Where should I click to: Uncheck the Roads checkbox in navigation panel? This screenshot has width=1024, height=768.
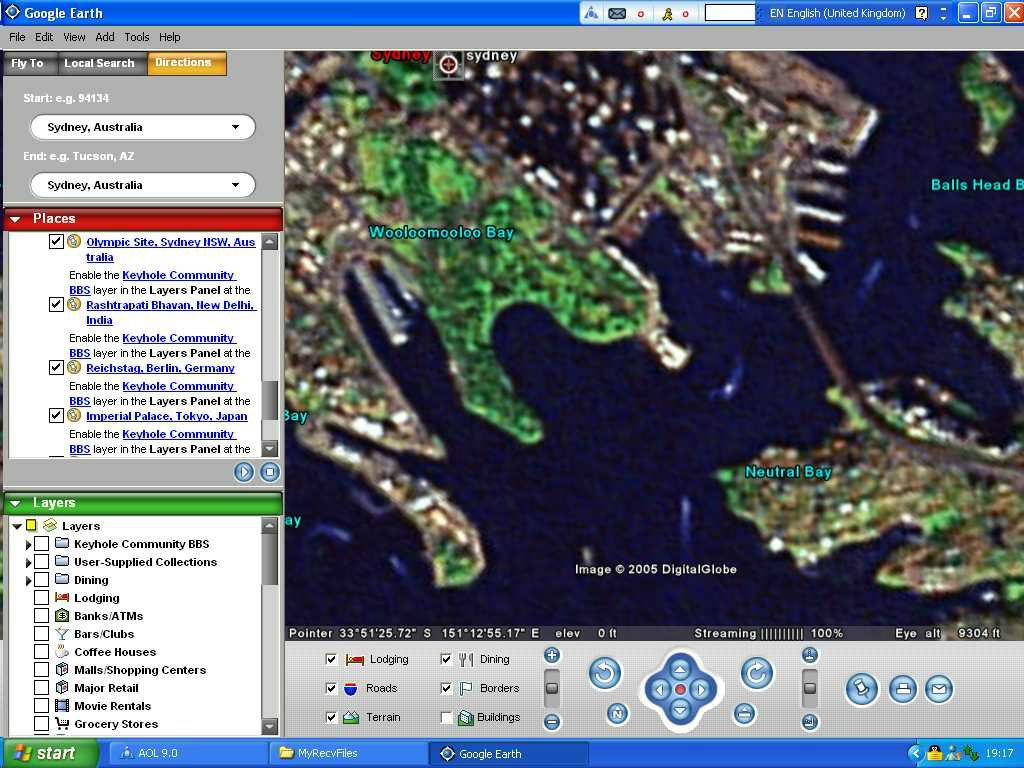(332, 688)
